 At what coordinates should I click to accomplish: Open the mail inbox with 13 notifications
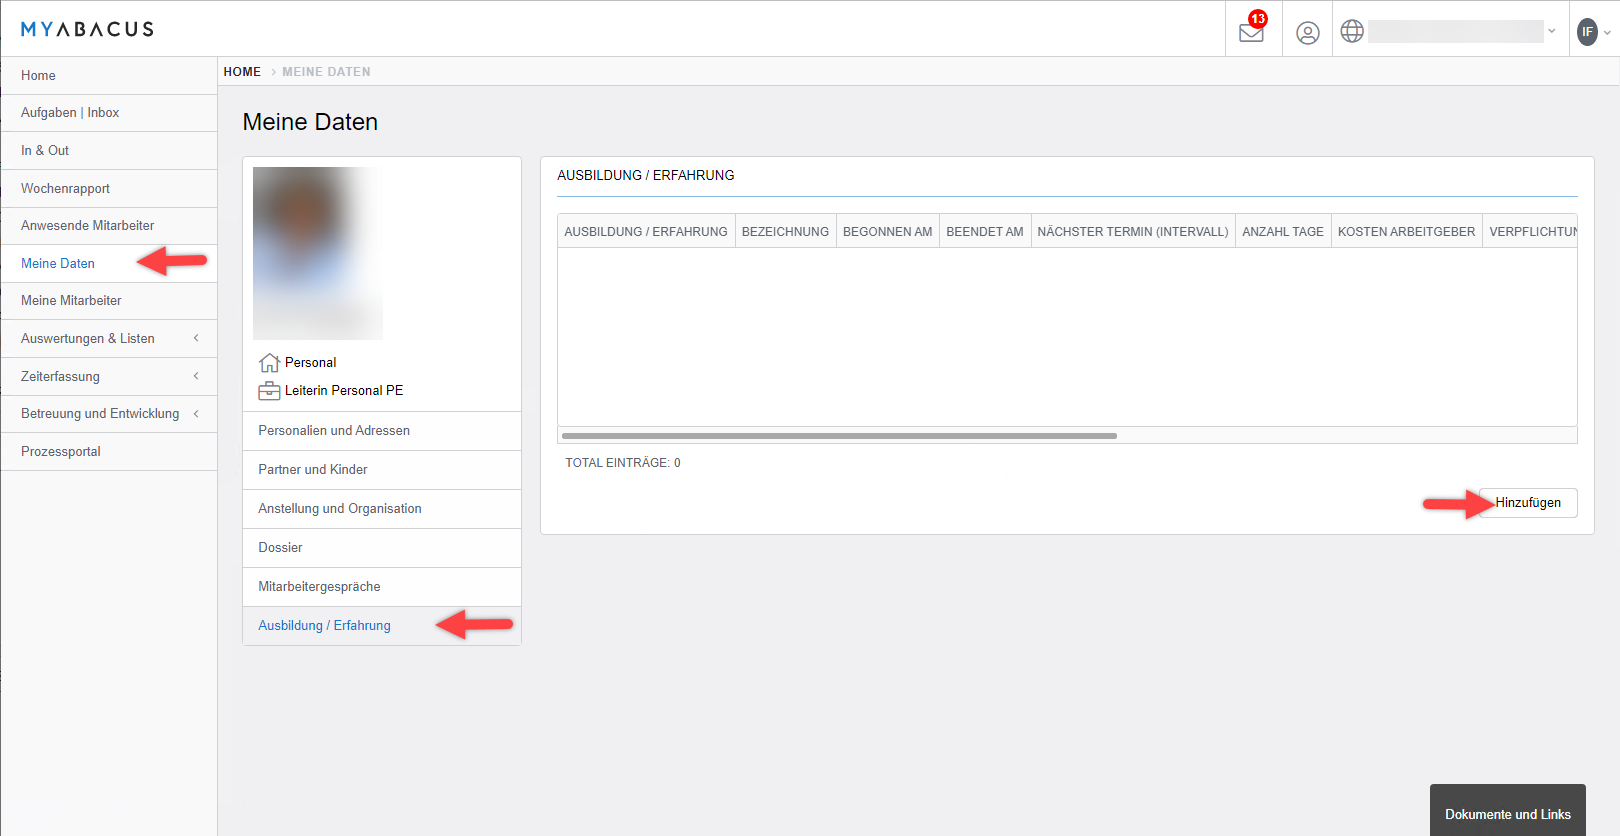1252,30
